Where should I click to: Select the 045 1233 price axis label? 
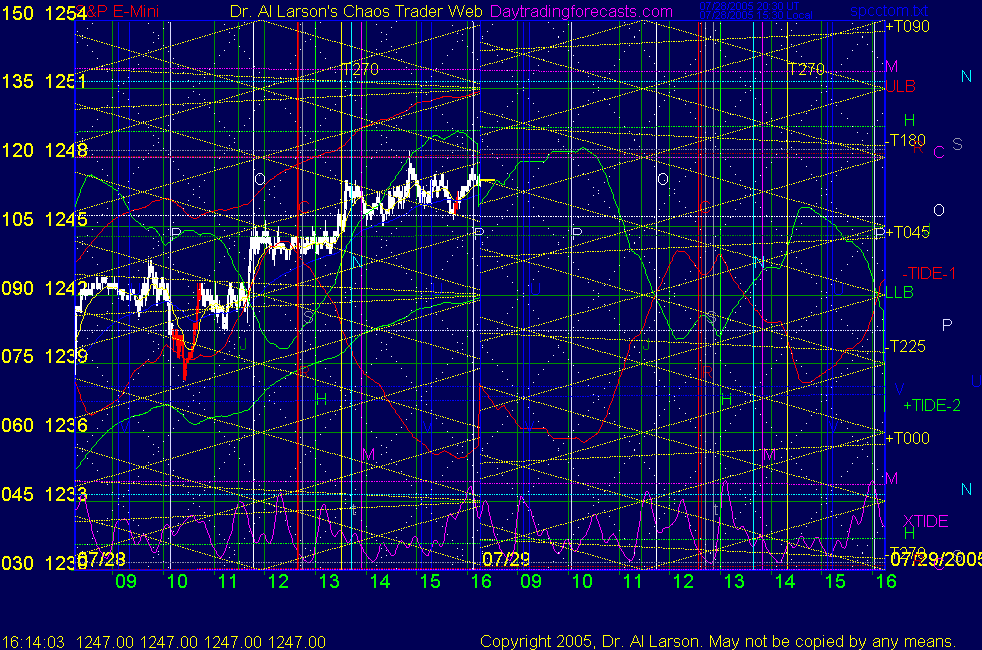pos(44,494)
